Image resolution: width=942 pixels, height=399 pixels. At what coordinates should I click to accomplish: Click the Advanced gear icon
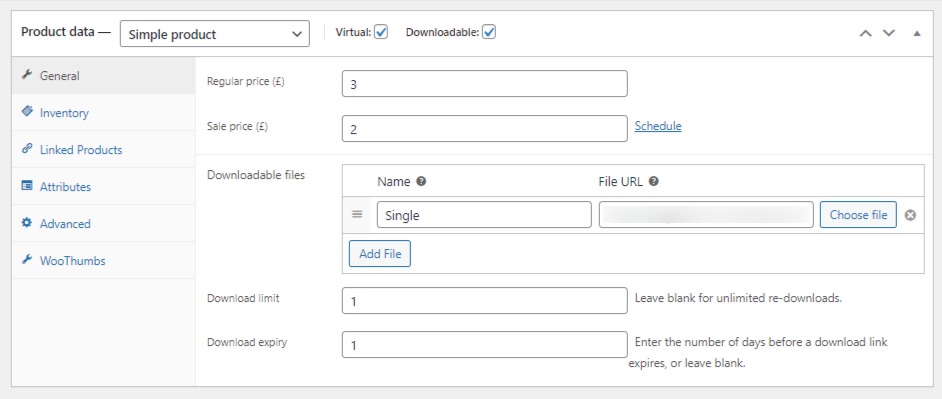(x=26, y=223)
